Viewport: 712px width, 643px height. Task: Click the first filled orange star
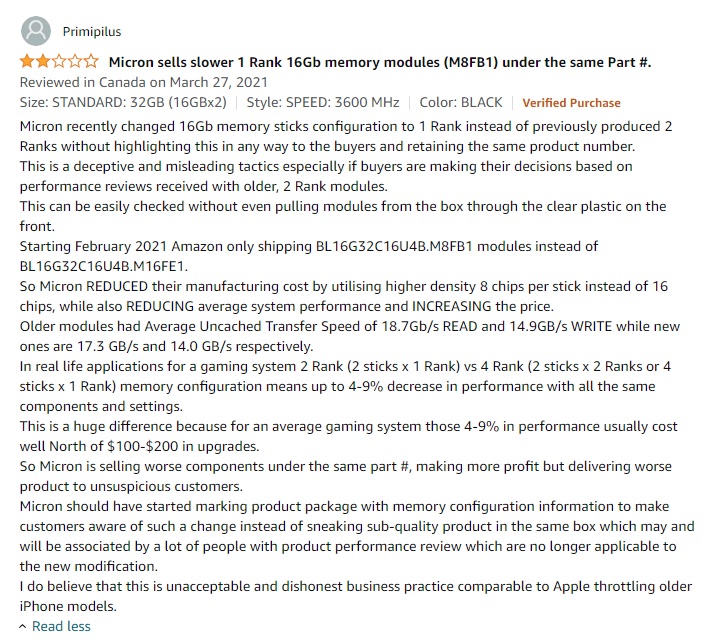click(x=27, y=62)
